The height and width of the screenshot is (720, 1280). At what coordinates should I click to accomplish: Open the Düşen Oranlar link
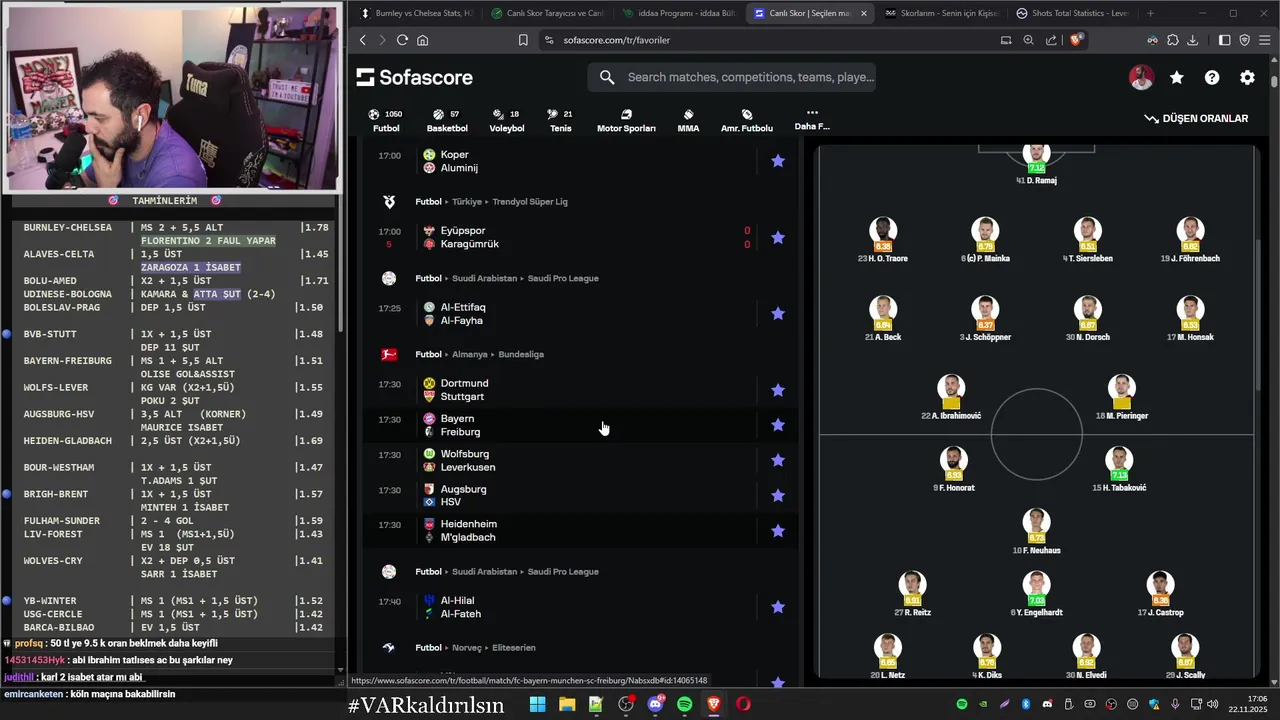click(x=1196, y=118)
